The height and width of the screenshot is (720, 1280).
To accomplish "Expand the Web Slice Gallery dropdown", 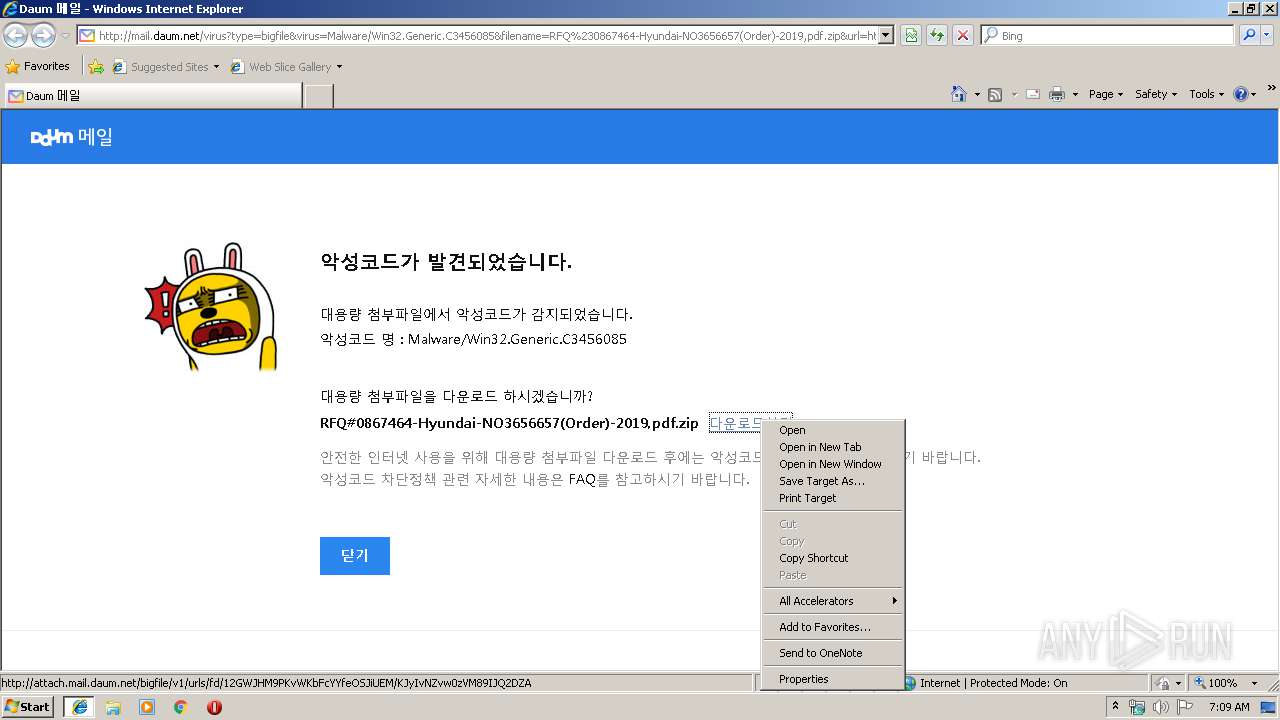I will 339,67.
